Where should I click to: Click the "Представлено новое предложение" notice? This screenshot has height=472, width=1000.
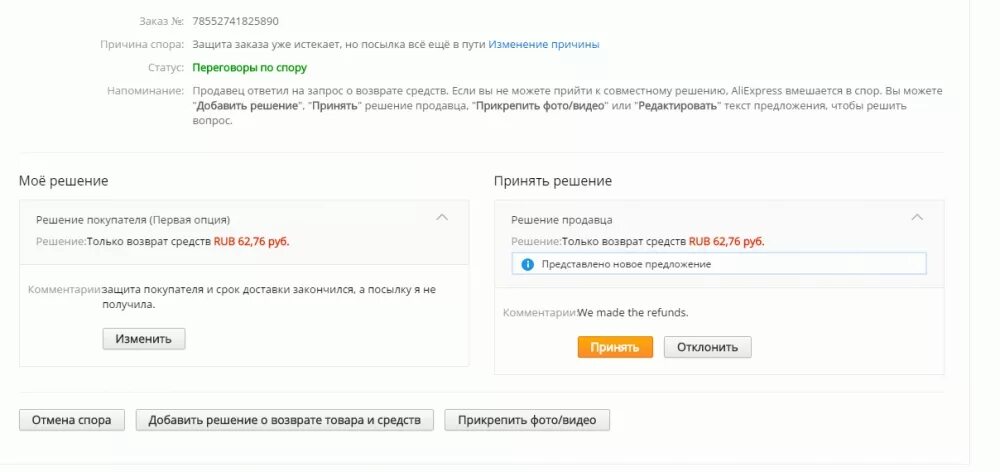click(x=626, y=264)
